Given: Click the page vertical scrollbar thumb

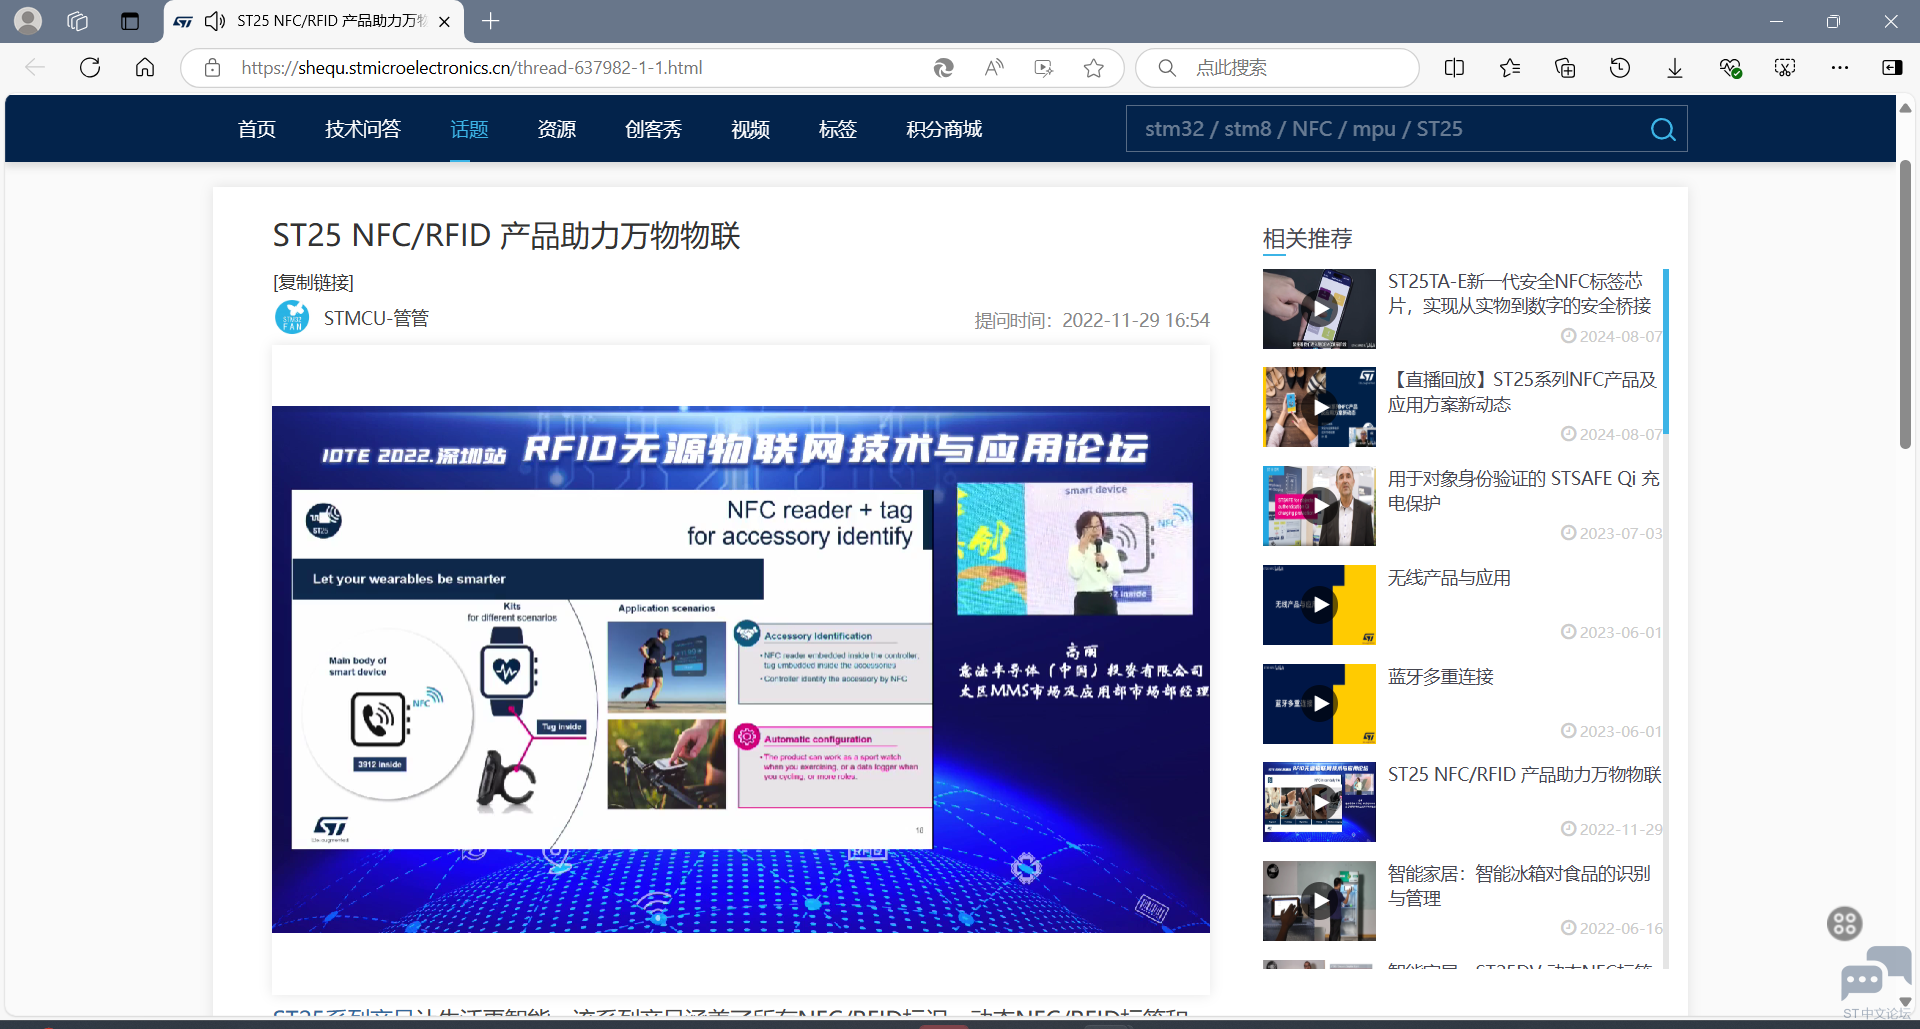Looking at the screenshot, I should [1905, 304].
